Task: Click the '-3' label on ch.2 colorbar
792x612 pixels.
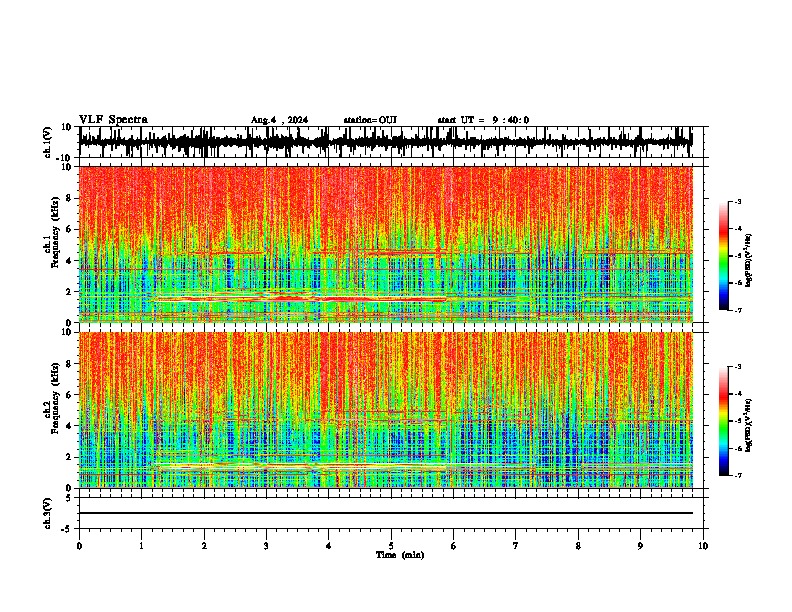Action: pyautogui.click(x=737, y=367)
